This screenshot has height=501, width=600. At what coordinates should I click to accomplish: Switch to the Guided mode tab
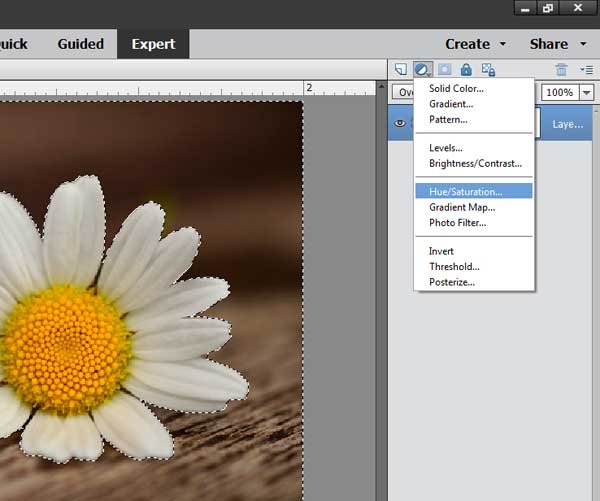[x=80, y=44]
